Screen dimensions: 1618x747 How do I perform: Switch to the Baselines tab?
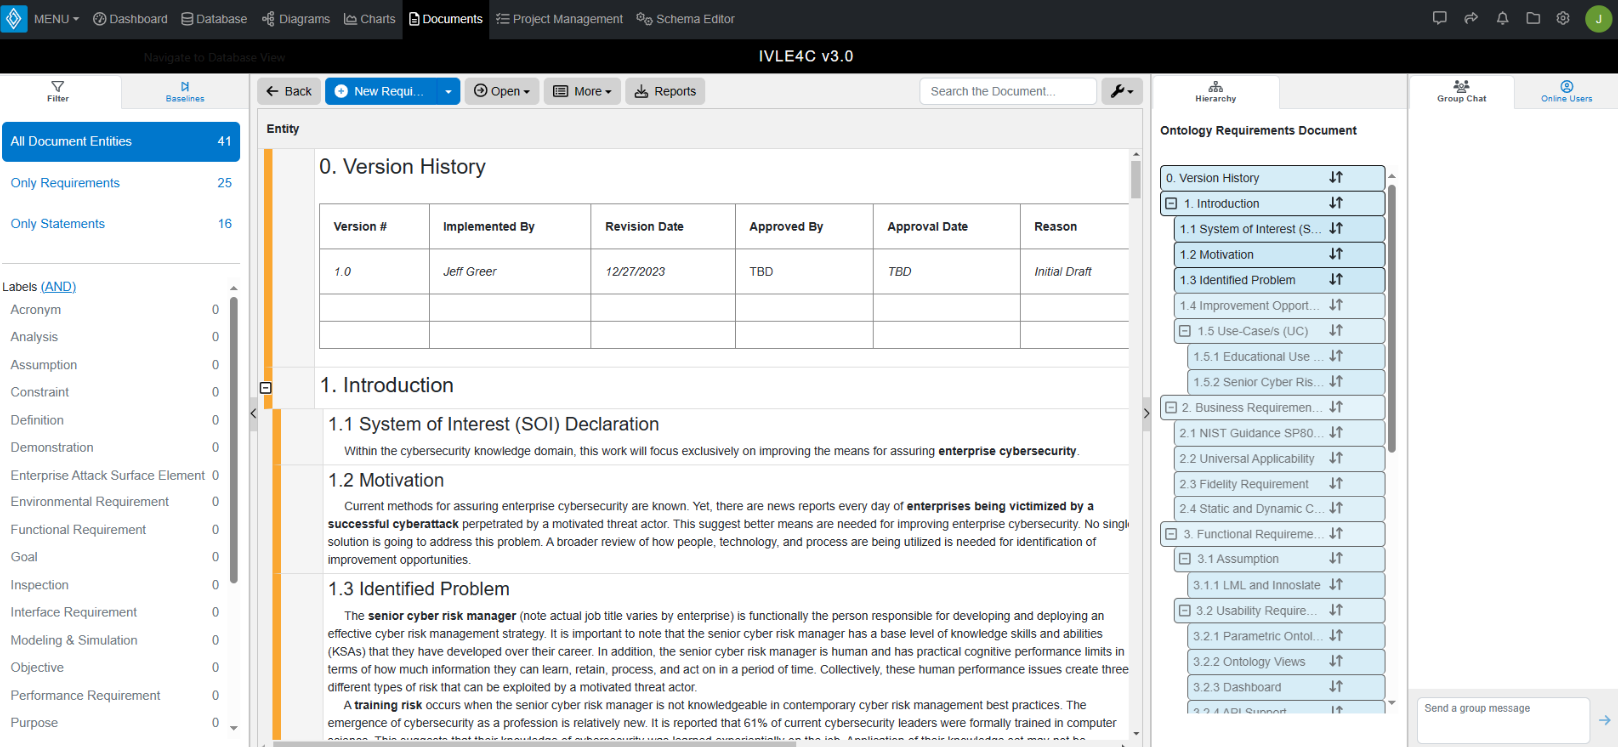(x=185, y=92)
